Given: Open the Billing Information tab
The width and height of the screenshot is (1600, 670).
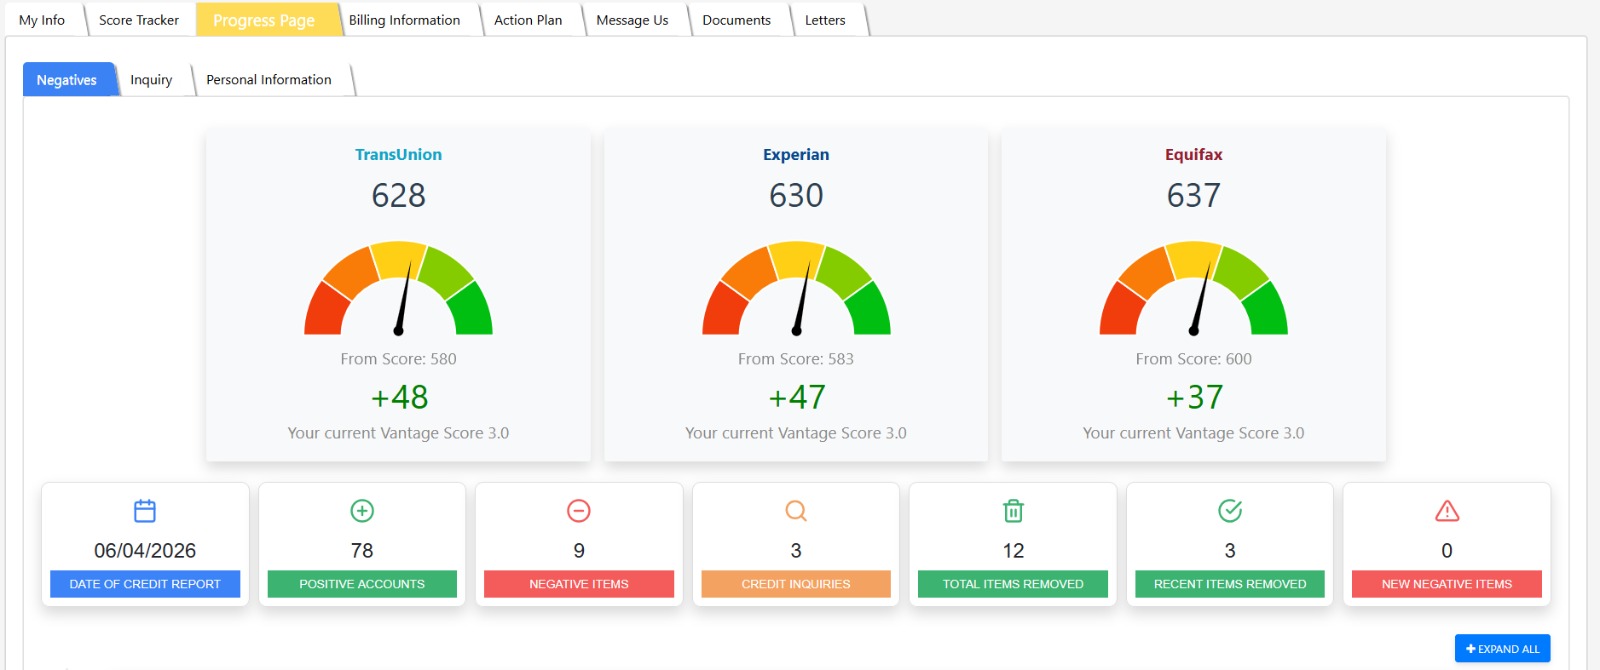Looking at the screenshot, I should pos(404,20).
